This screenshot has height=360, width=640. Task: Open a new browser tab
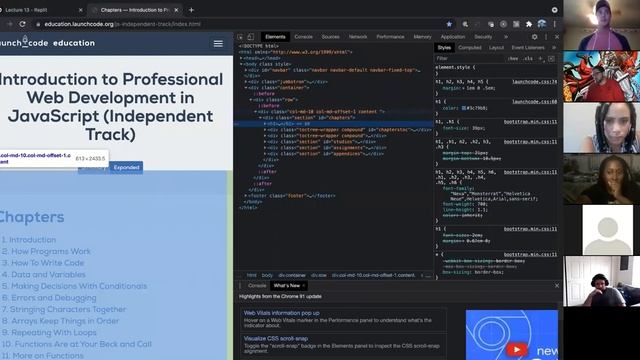pos(191,10)
